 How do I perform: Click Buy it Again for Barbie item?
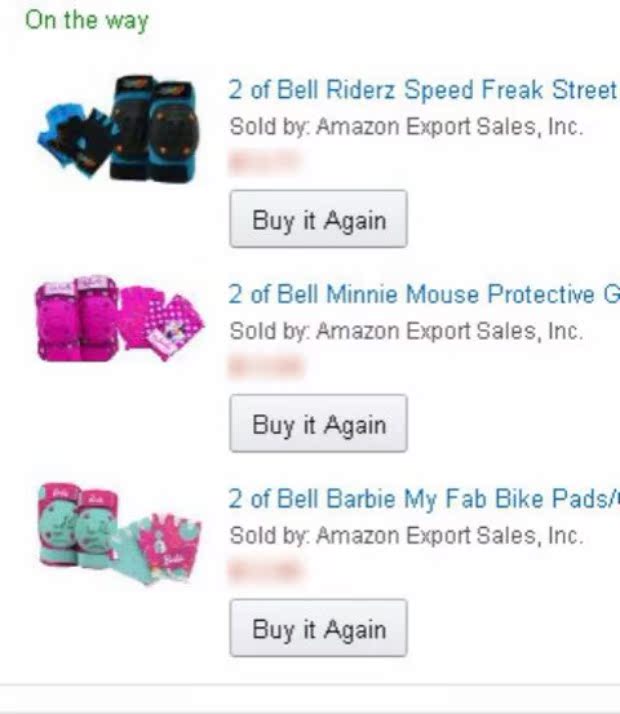pyautogui.click(x=319, y=628)
